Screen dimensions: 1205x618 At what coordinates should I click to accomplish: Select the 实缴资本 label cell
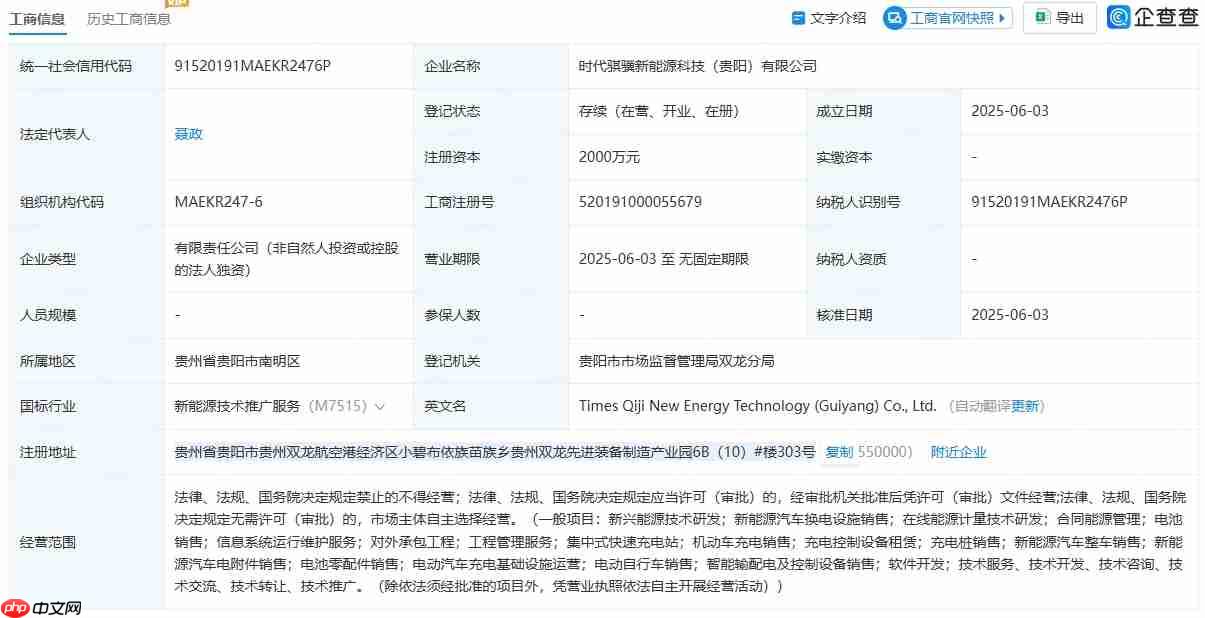pyautogui.click(x=884, y=157)
